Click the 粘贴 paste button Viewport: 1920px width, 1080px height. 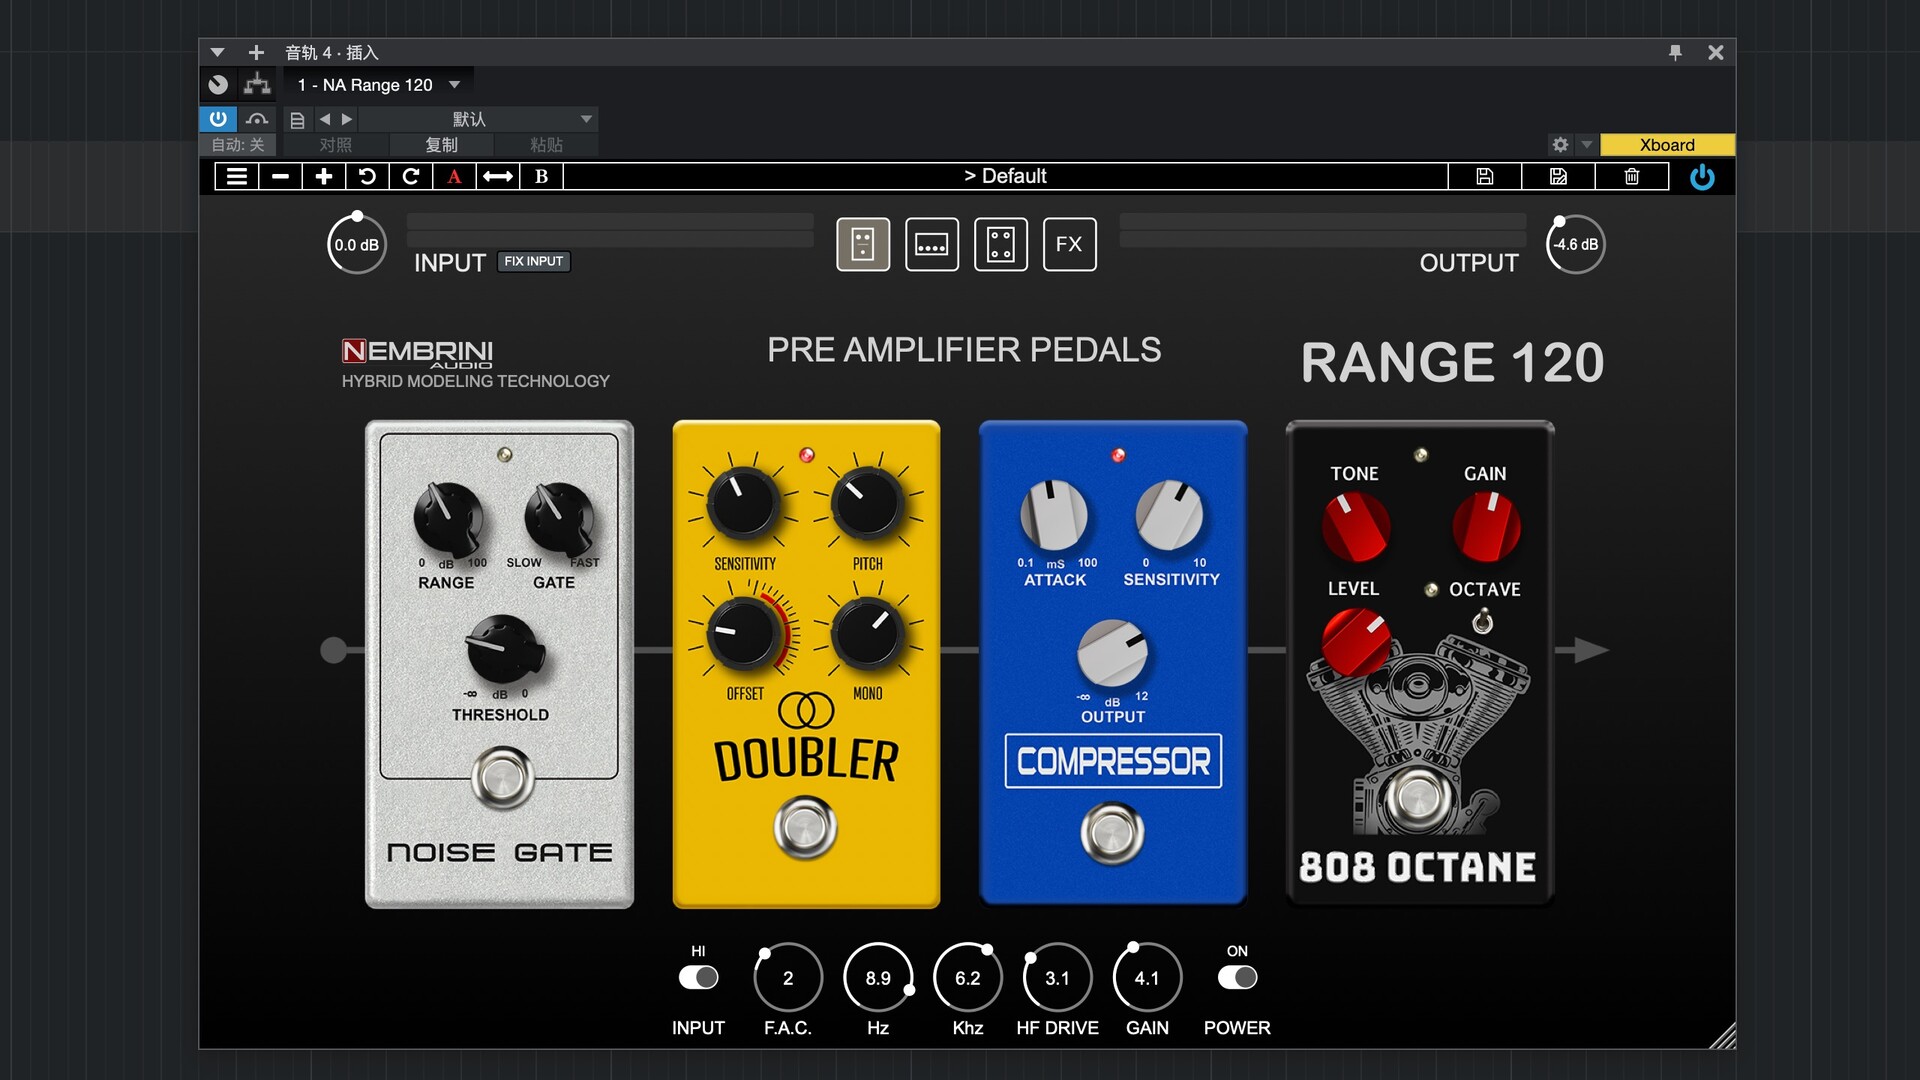pyautogui.click(x=546, y=145)
